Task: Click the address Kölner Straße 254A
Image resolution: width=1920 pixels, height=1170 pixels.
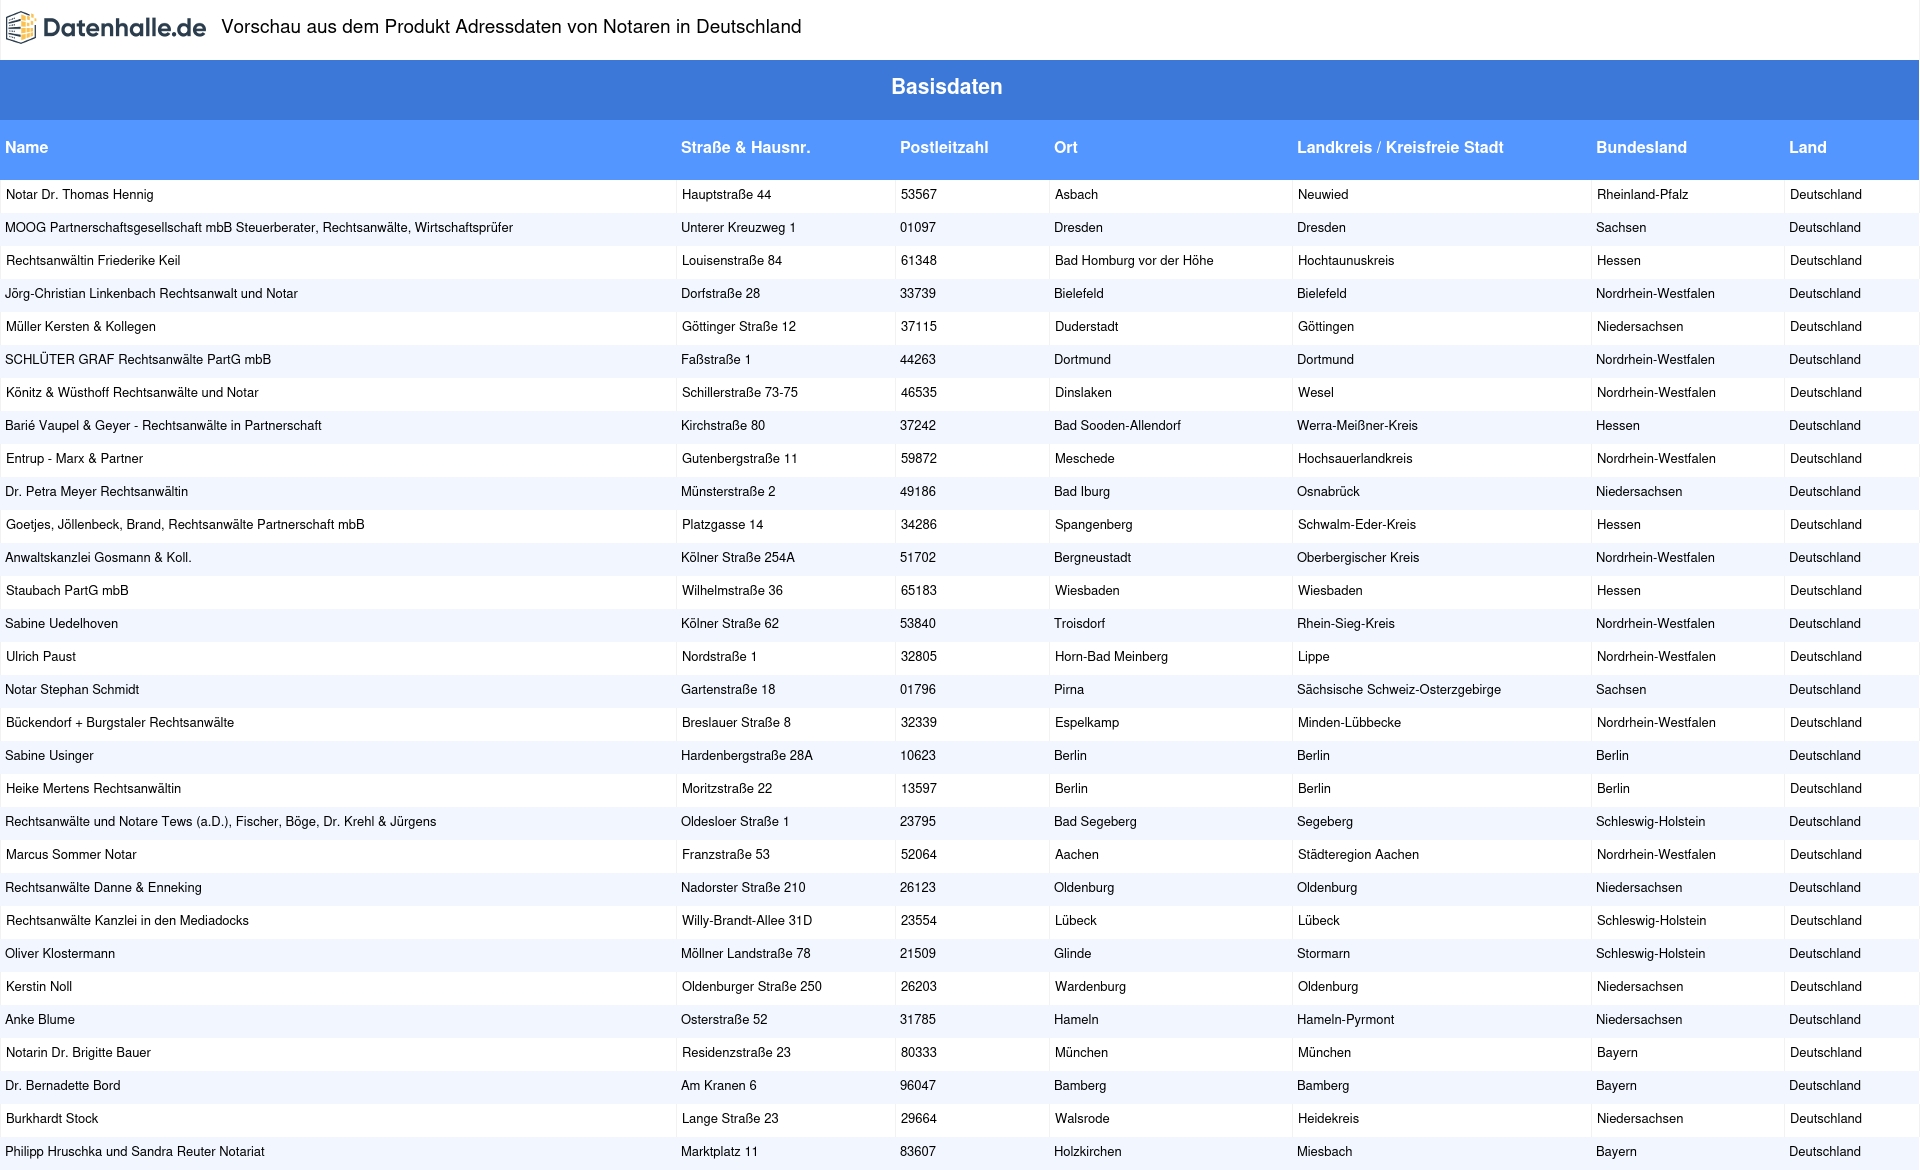Action: point(738,558)
